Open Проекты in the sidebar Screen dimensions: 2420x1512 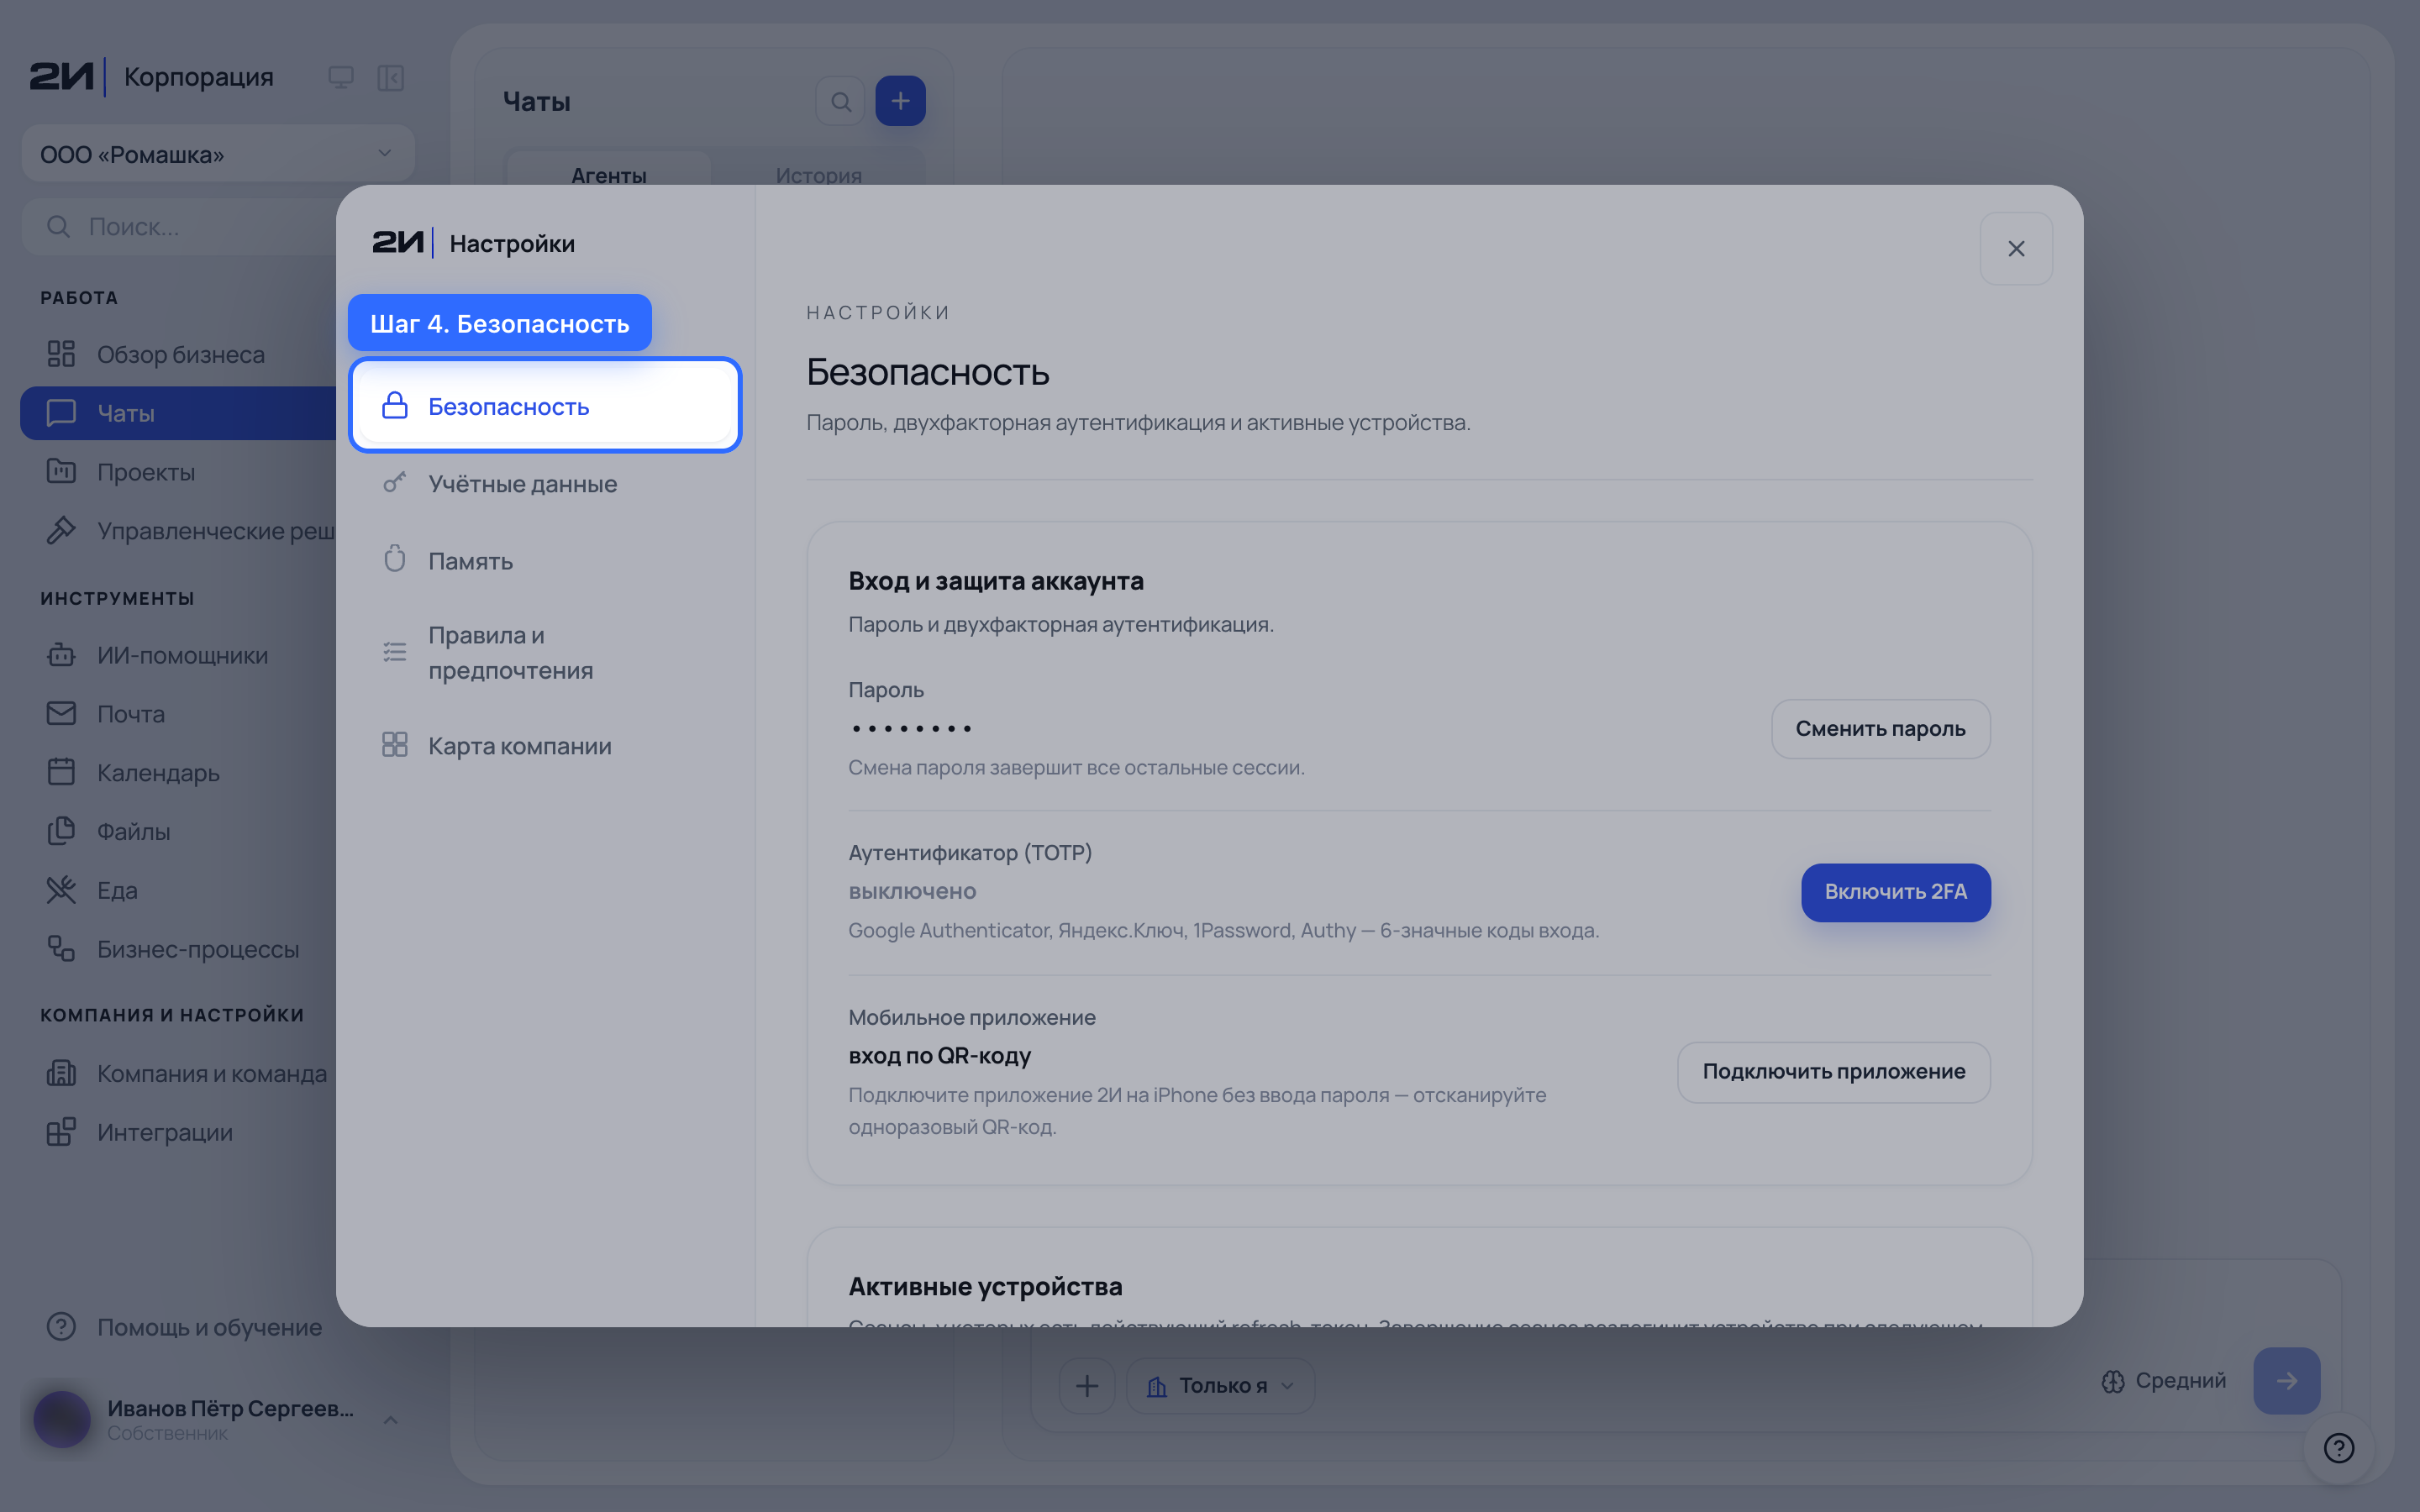178,472
